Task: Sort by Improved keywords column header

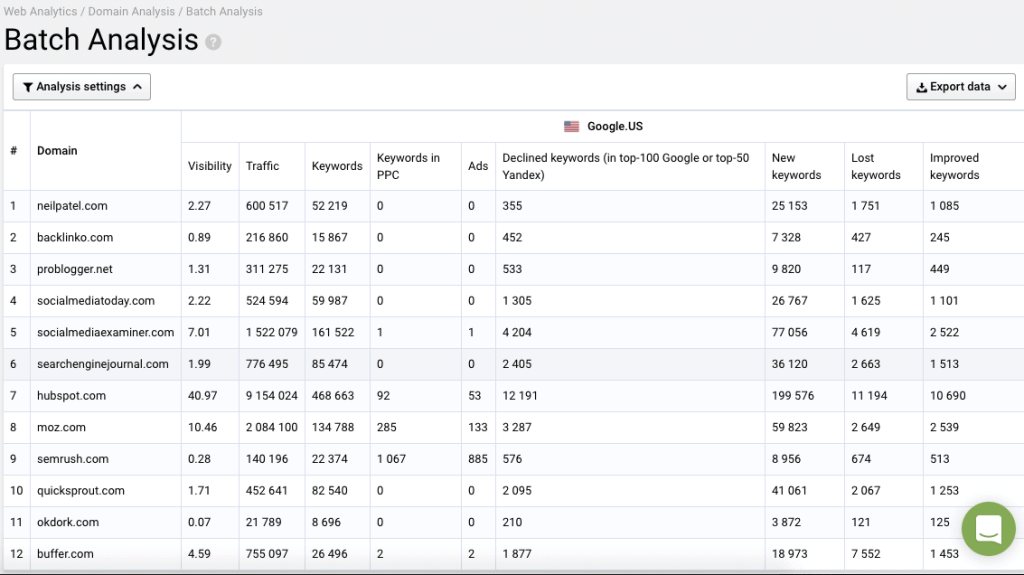Action: tap(955, 166)
